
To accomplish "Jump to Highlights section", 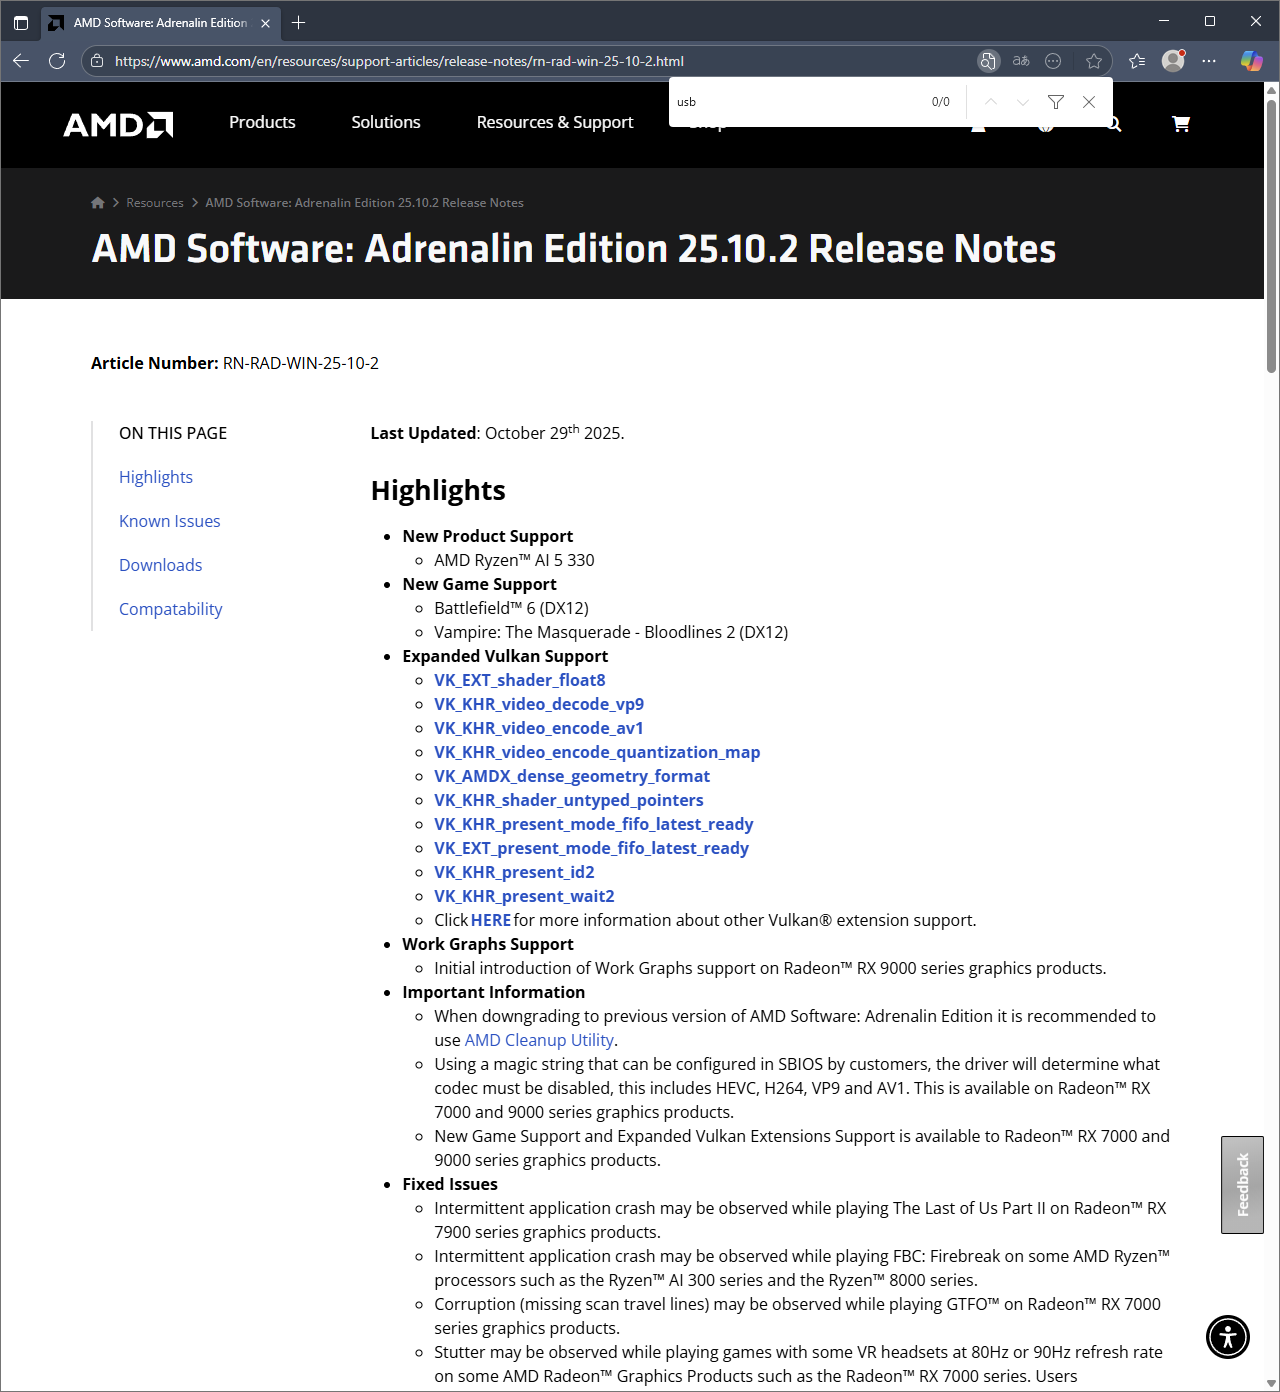I will (x=156, y=477).
